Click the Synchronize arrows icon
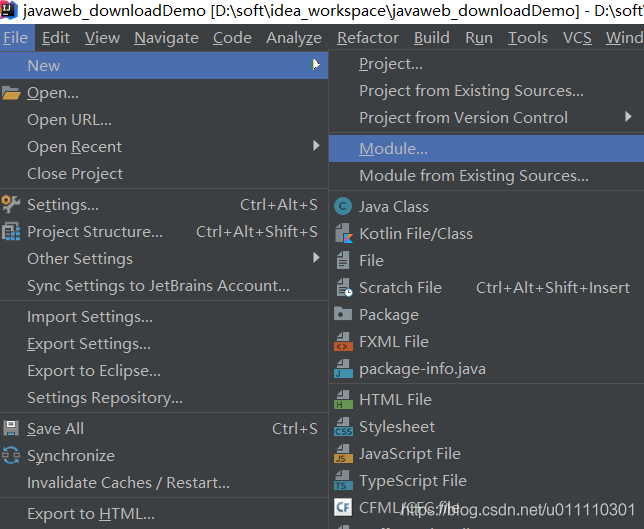 coord(11,455)
